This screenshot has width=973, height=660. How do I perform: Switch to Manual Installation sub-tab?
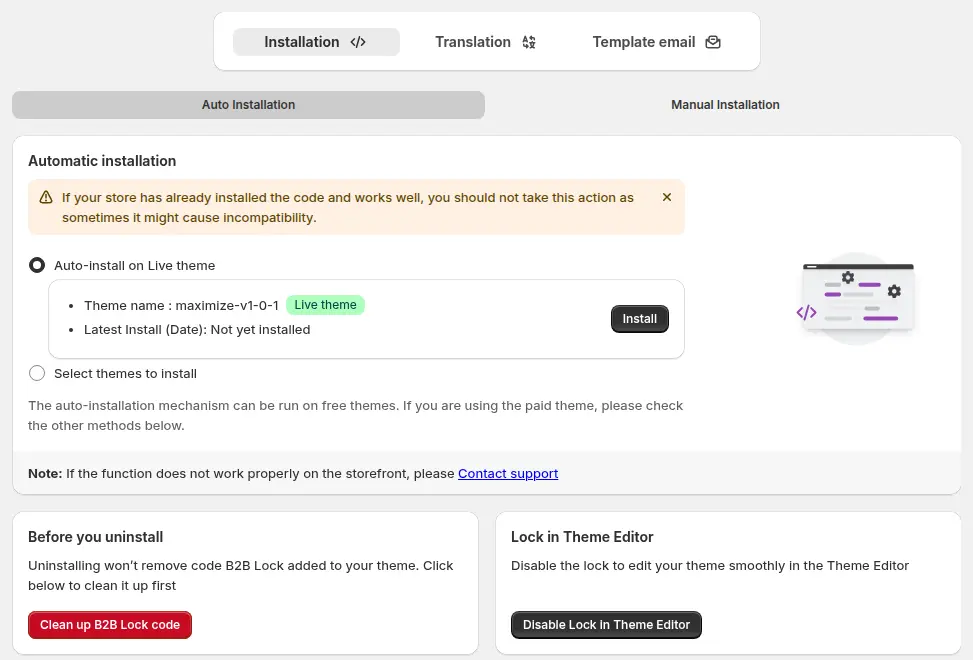tap(725, 105)
